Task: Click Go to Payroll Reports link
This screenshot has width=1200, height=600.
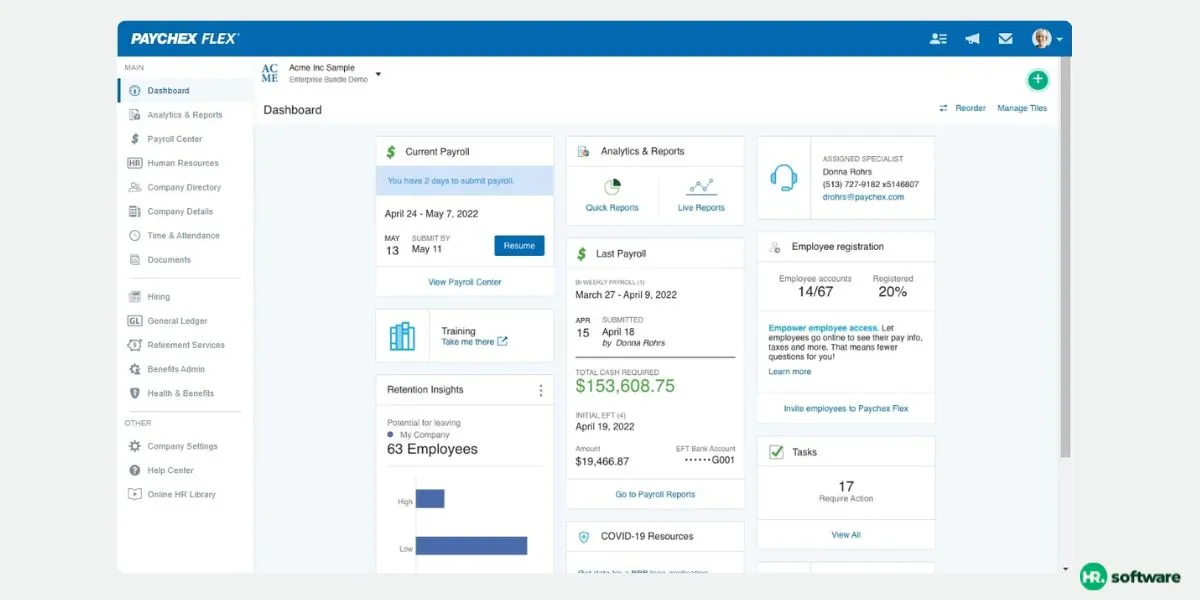Action: [655, 494]
